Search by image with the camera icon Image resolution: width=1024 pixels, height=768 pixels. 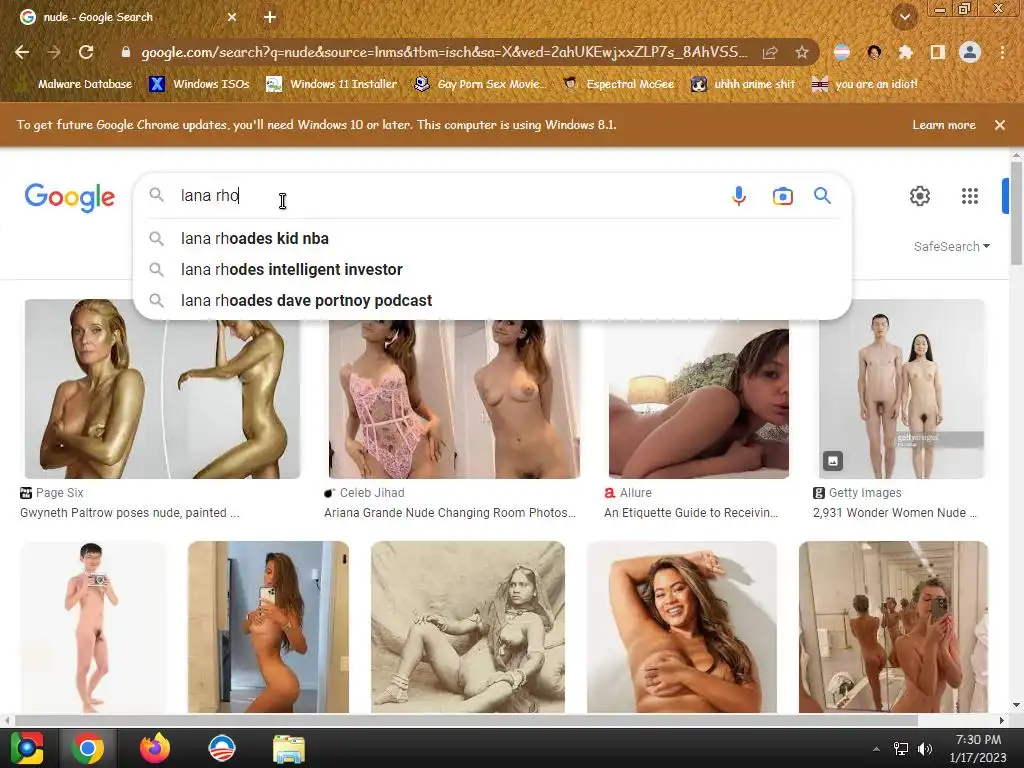tap(782, 196)
